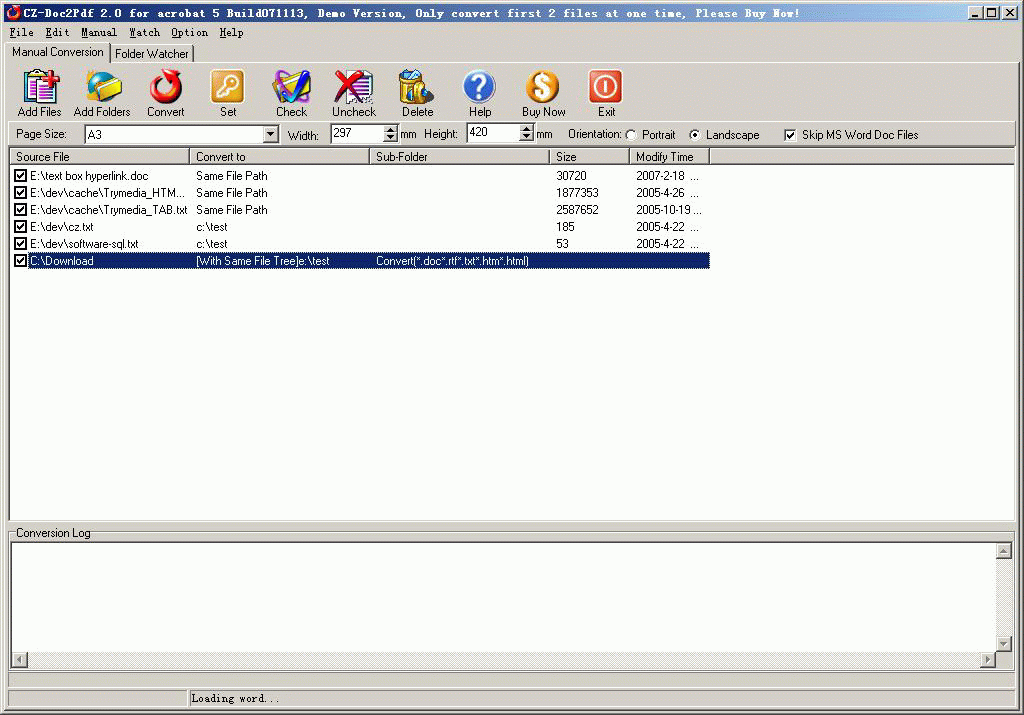
Task: Click the Check all icon
Action: pos(291,87)
